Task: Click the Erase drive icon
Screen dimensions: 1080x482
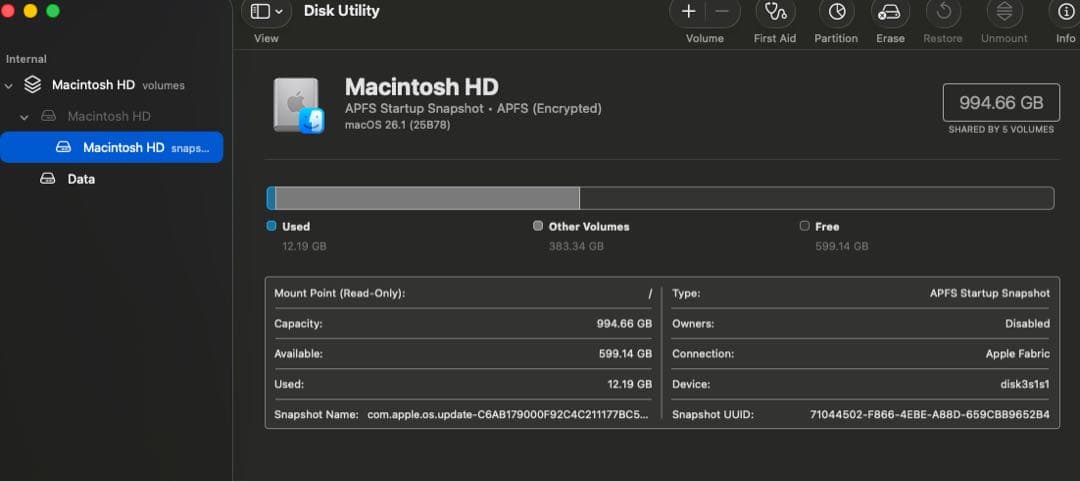Action: [890, 12]
